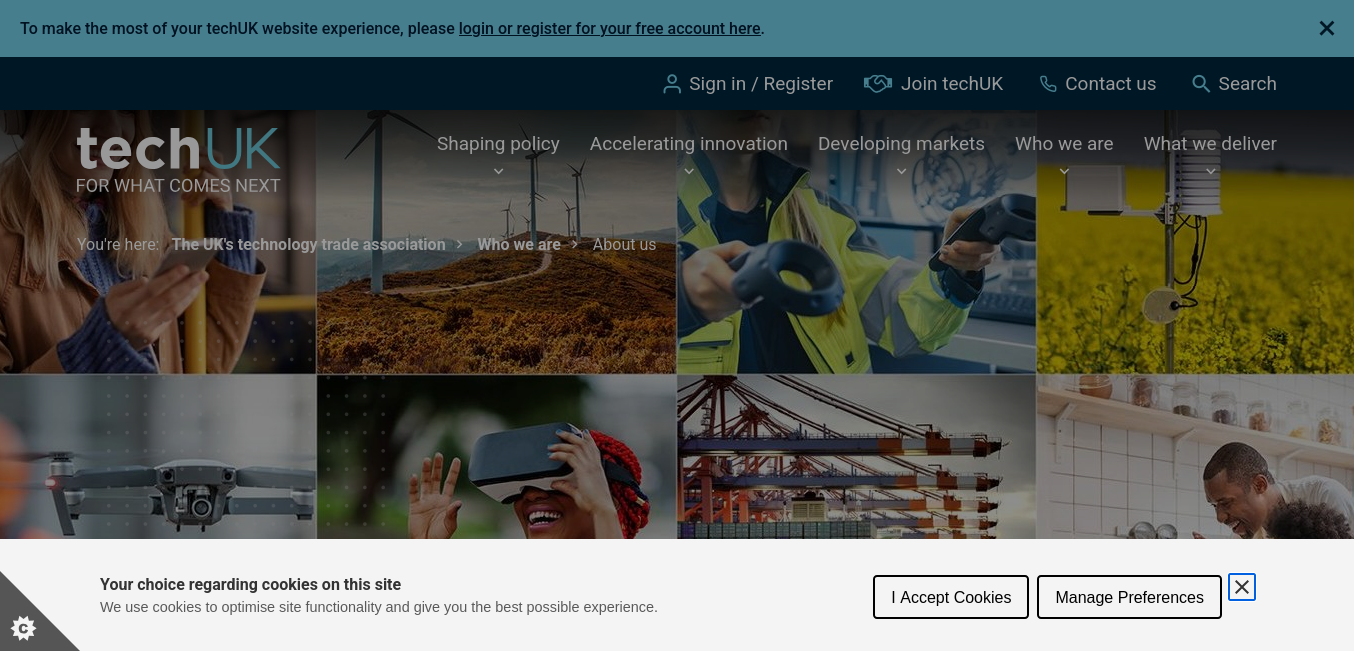Follow the login or register account link
The width and height of the screenshot is (1366, 651).
[609, 29]
